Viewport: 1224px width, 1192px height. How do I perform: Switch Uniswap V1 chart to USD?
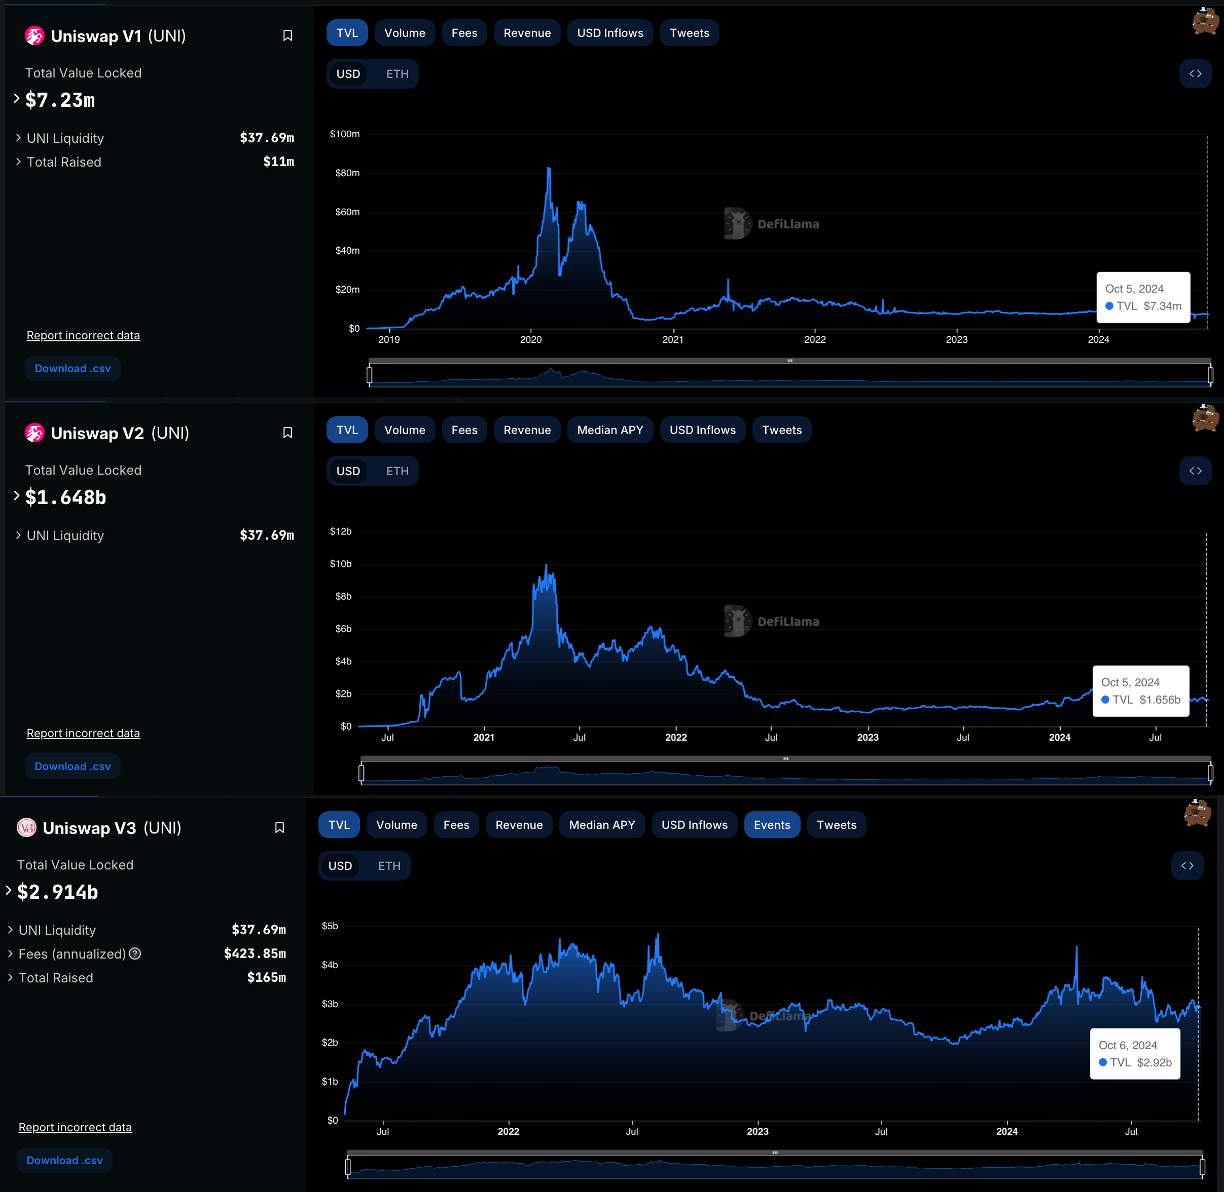348,74
